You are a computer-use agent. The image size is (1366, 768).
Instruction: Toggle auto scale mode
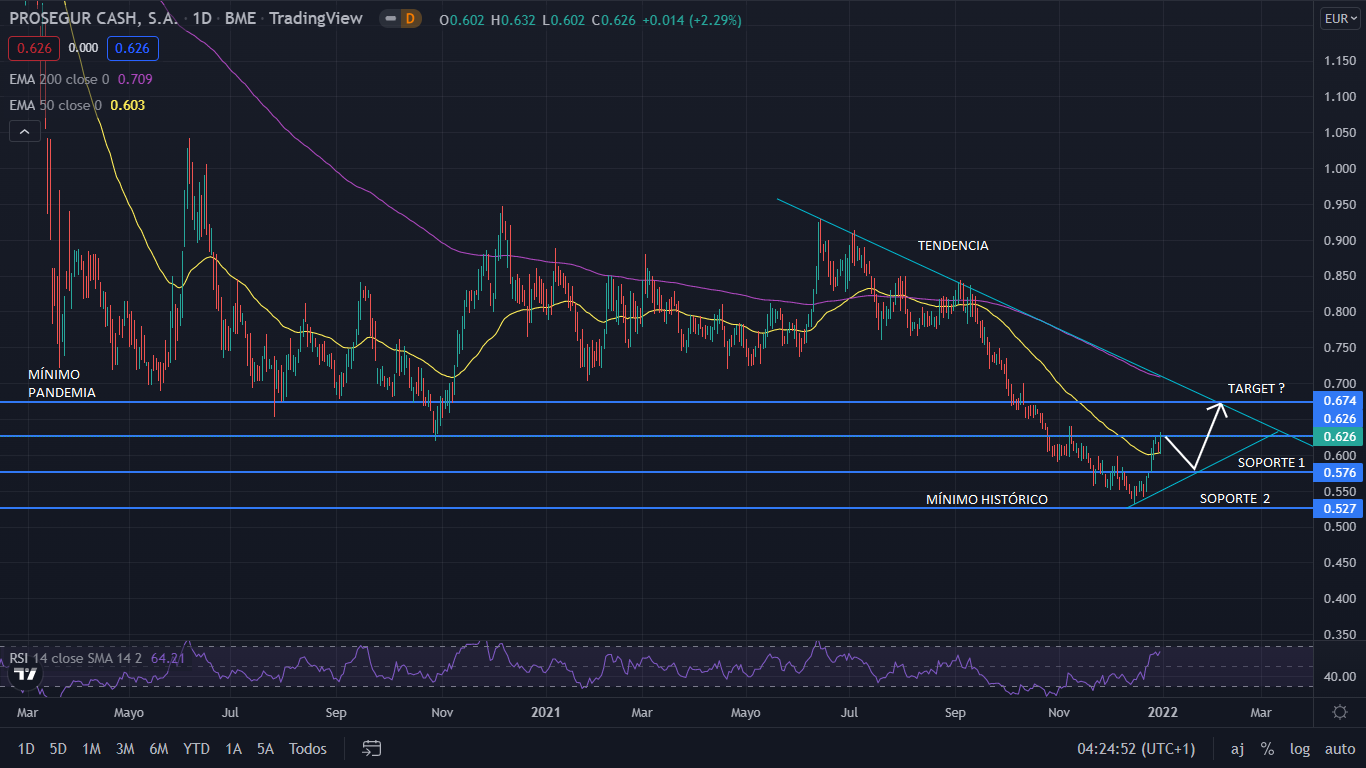pos(1339,748)
